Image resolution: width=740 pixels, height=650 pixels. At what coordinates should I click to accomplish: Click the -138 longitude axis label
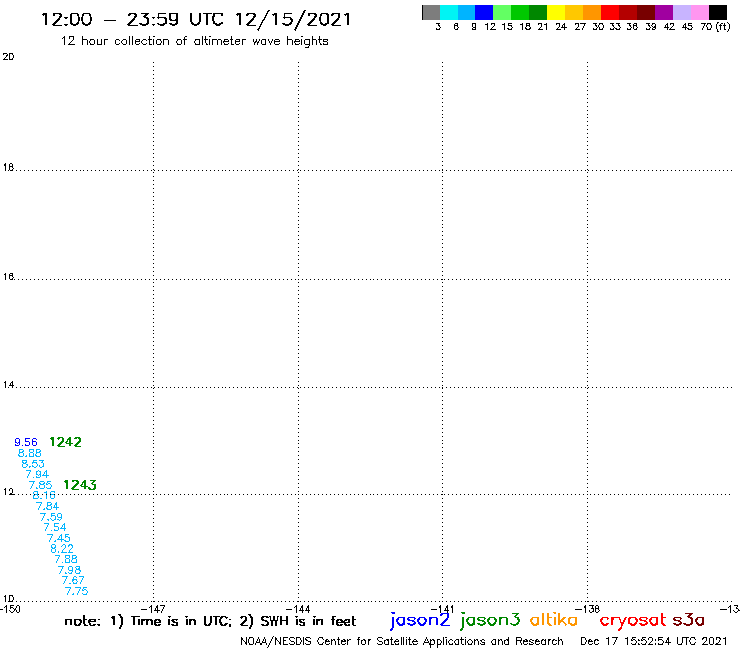coord(588,609)
